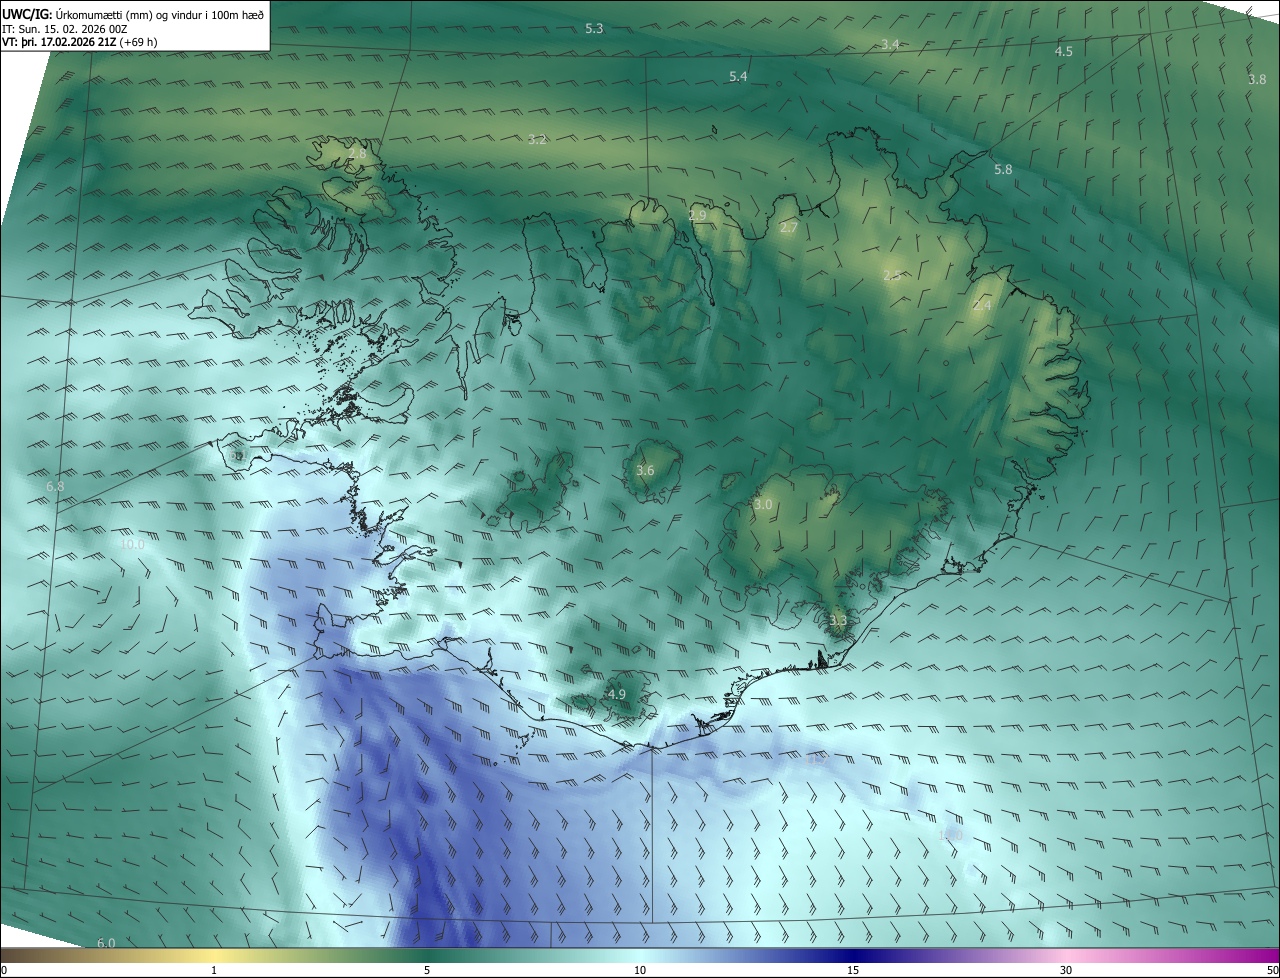This screenshot has width=1280, height=978.
Task: Click the "50" tick on the color scale
Action: (1272, 970)
